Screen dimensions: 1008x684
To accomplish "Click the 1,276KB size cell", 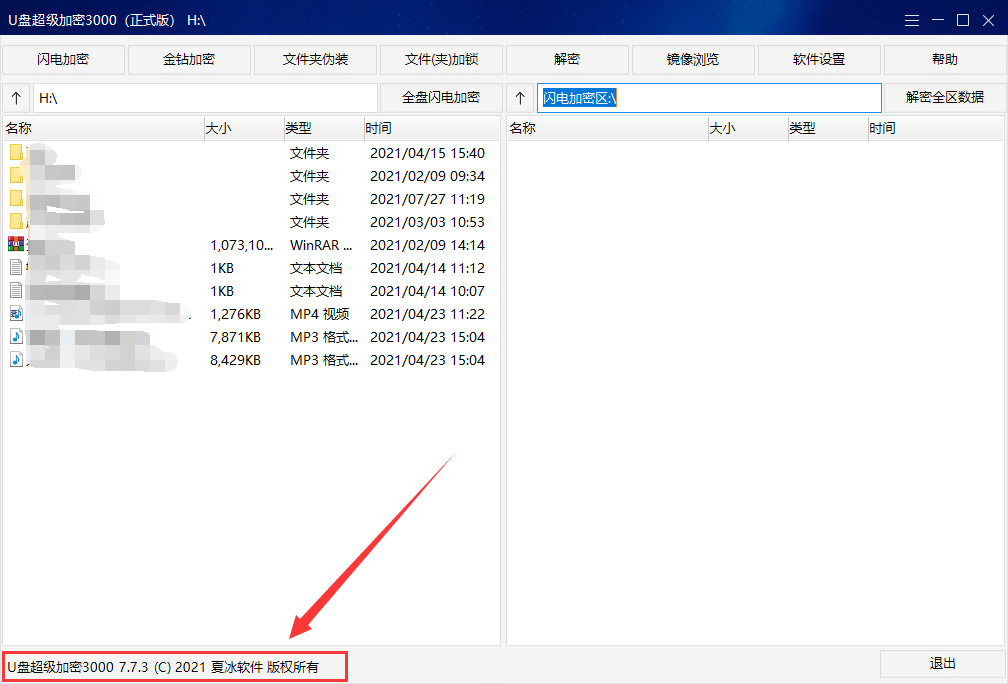I will tap(235, 314).
